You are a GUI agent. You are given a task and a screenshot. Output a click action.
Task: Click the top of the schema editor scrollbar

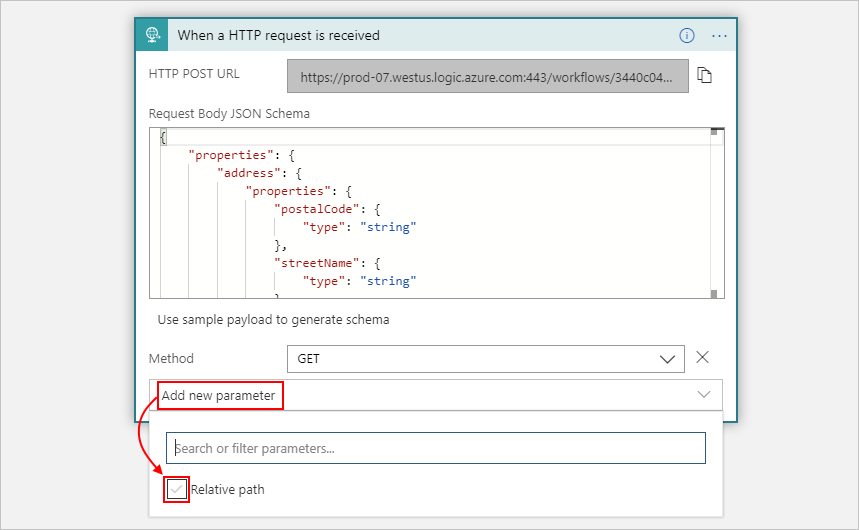[715, 132]
